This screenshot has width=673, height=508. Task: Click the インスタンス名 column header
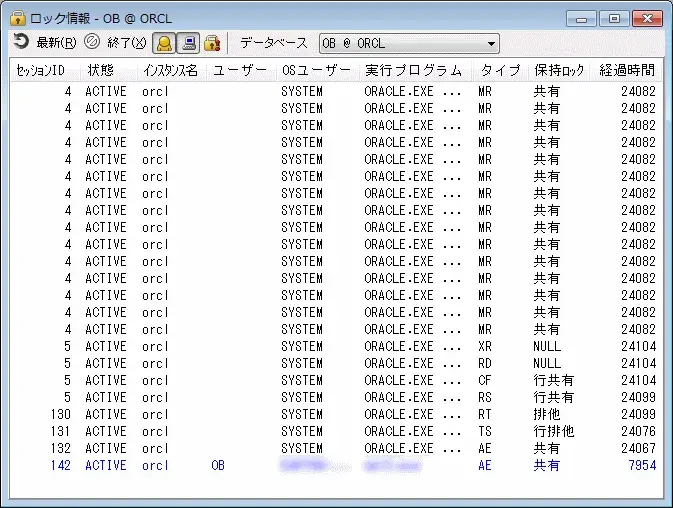(170, 71)
